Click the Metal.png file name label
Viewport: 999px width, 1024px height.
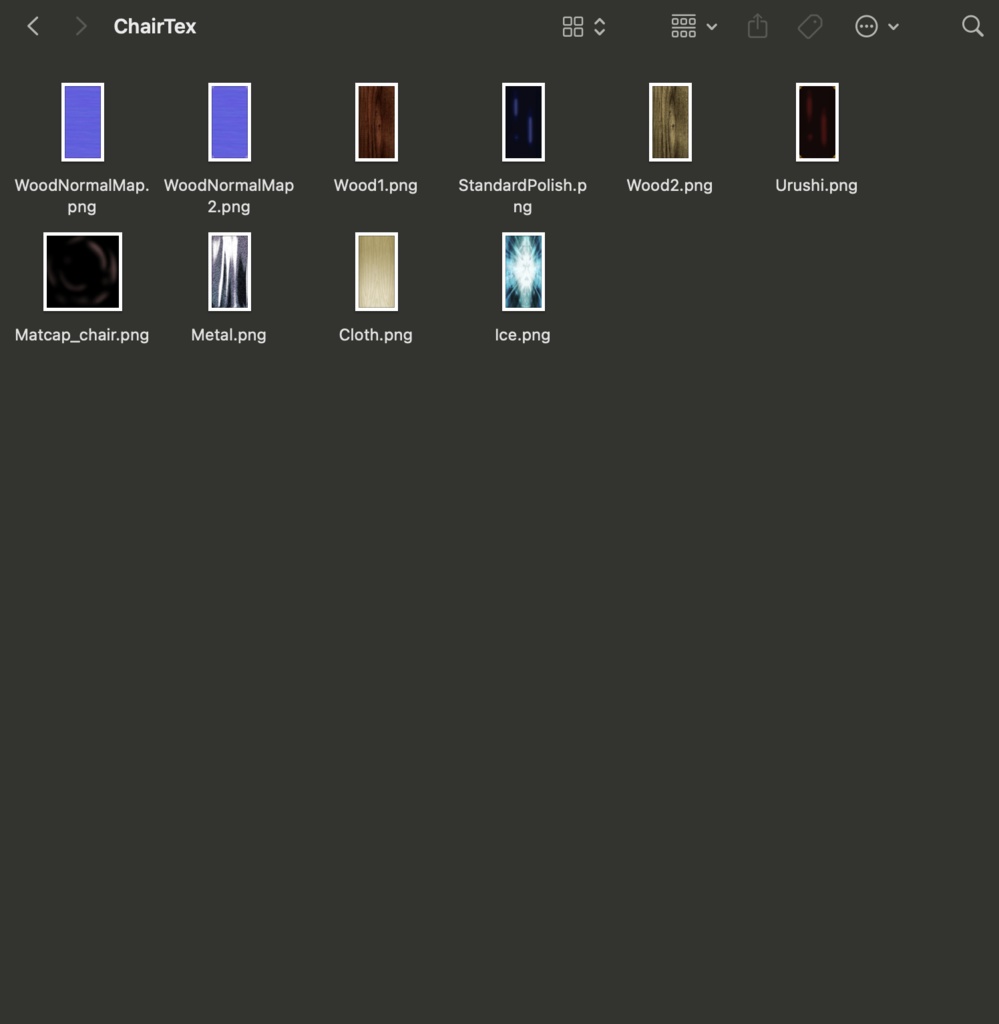click(x=229, y=334)
